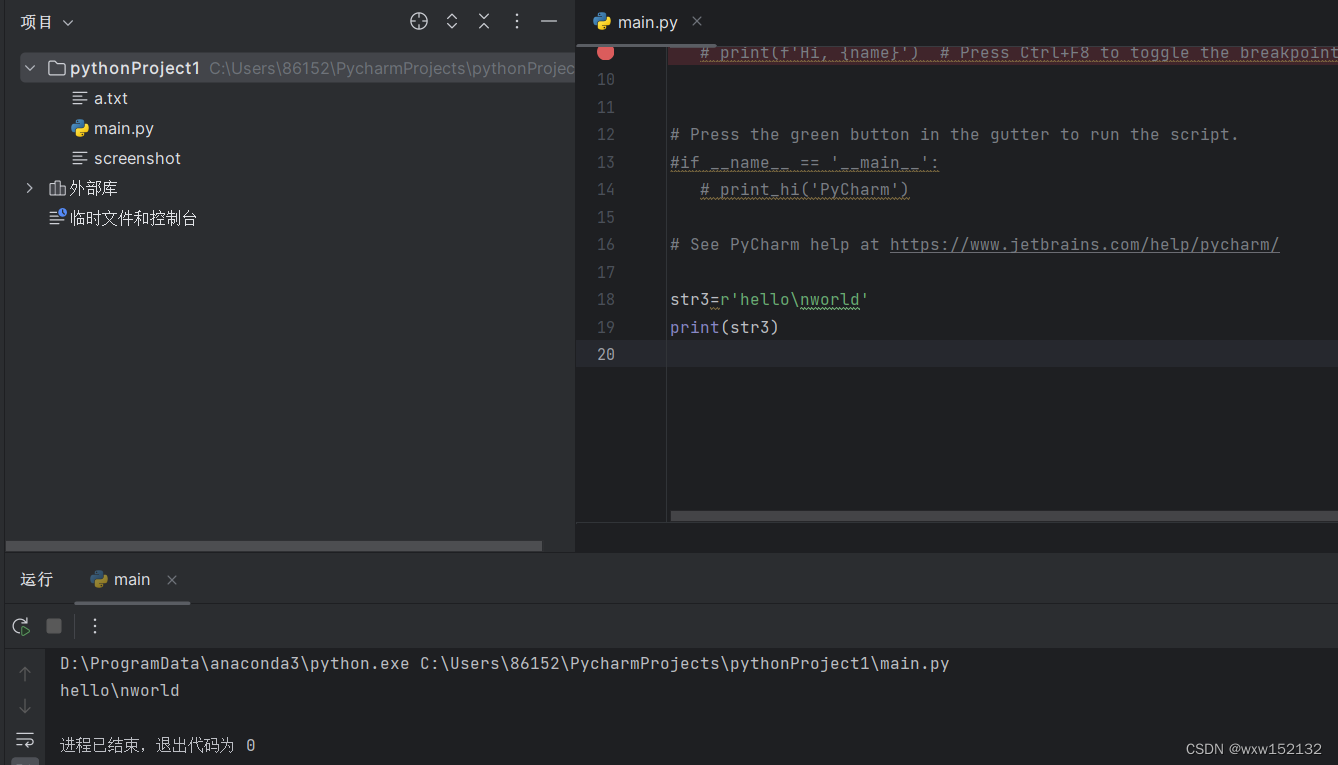Click line number 18 in gutter
The width and height of the screenshot is (1338, 765).
click(605, 299)
